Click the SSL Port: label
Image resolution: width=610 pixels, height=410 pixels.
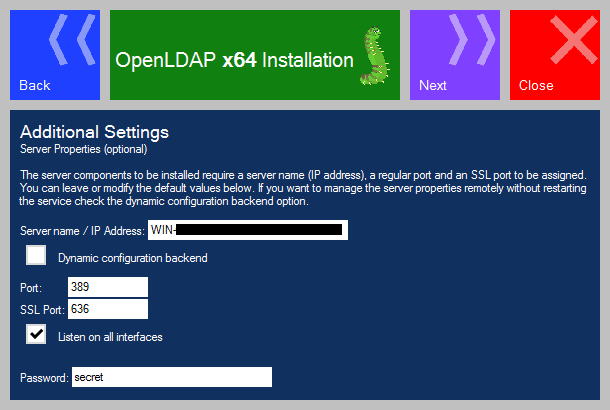(42, 310)
